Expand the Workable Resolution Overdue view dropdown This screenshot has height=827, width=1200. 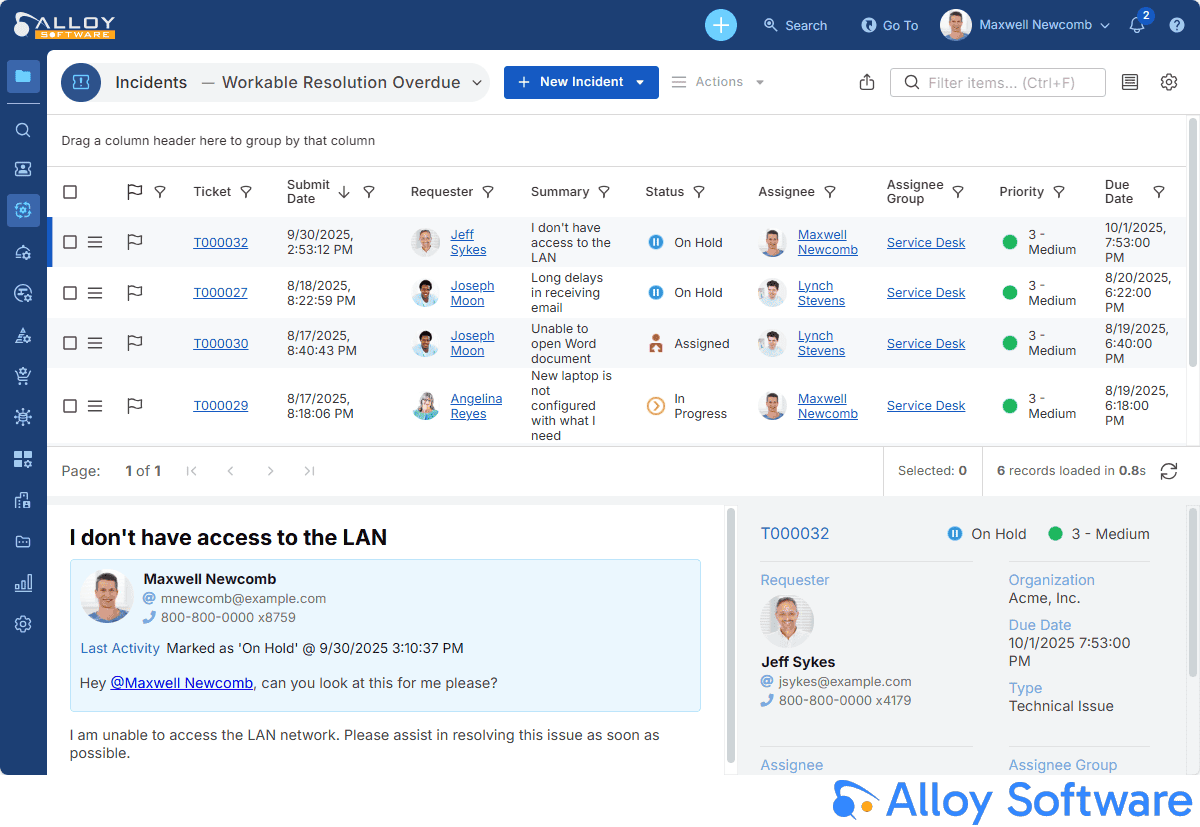477,83
